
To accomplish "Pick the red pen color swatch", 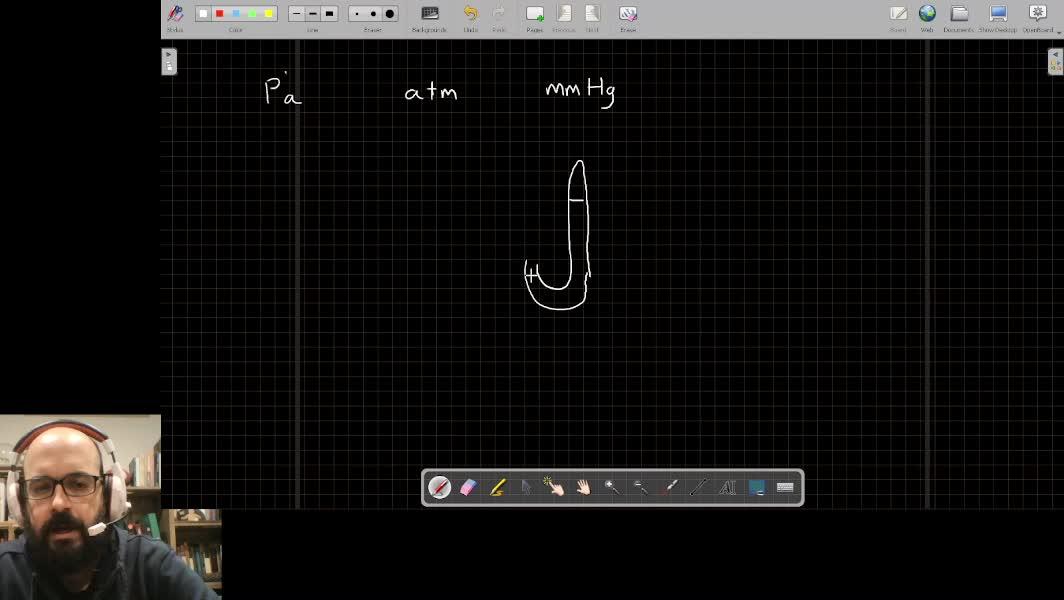I will tap(219, 14).
